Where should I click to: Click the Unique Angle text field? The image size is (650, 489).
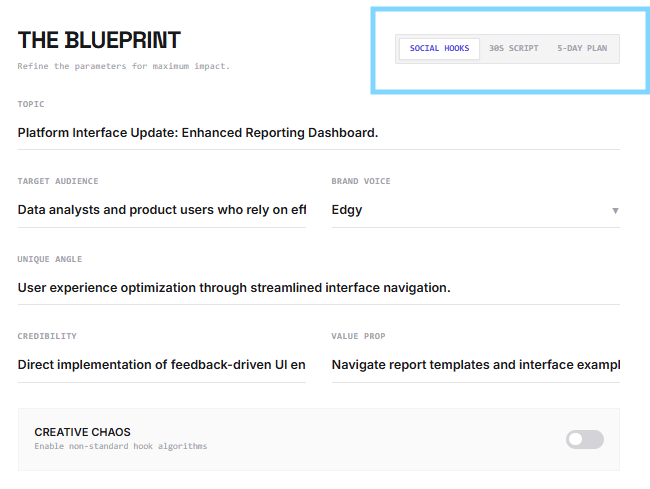pyautogui.click(x=318, y=288)
